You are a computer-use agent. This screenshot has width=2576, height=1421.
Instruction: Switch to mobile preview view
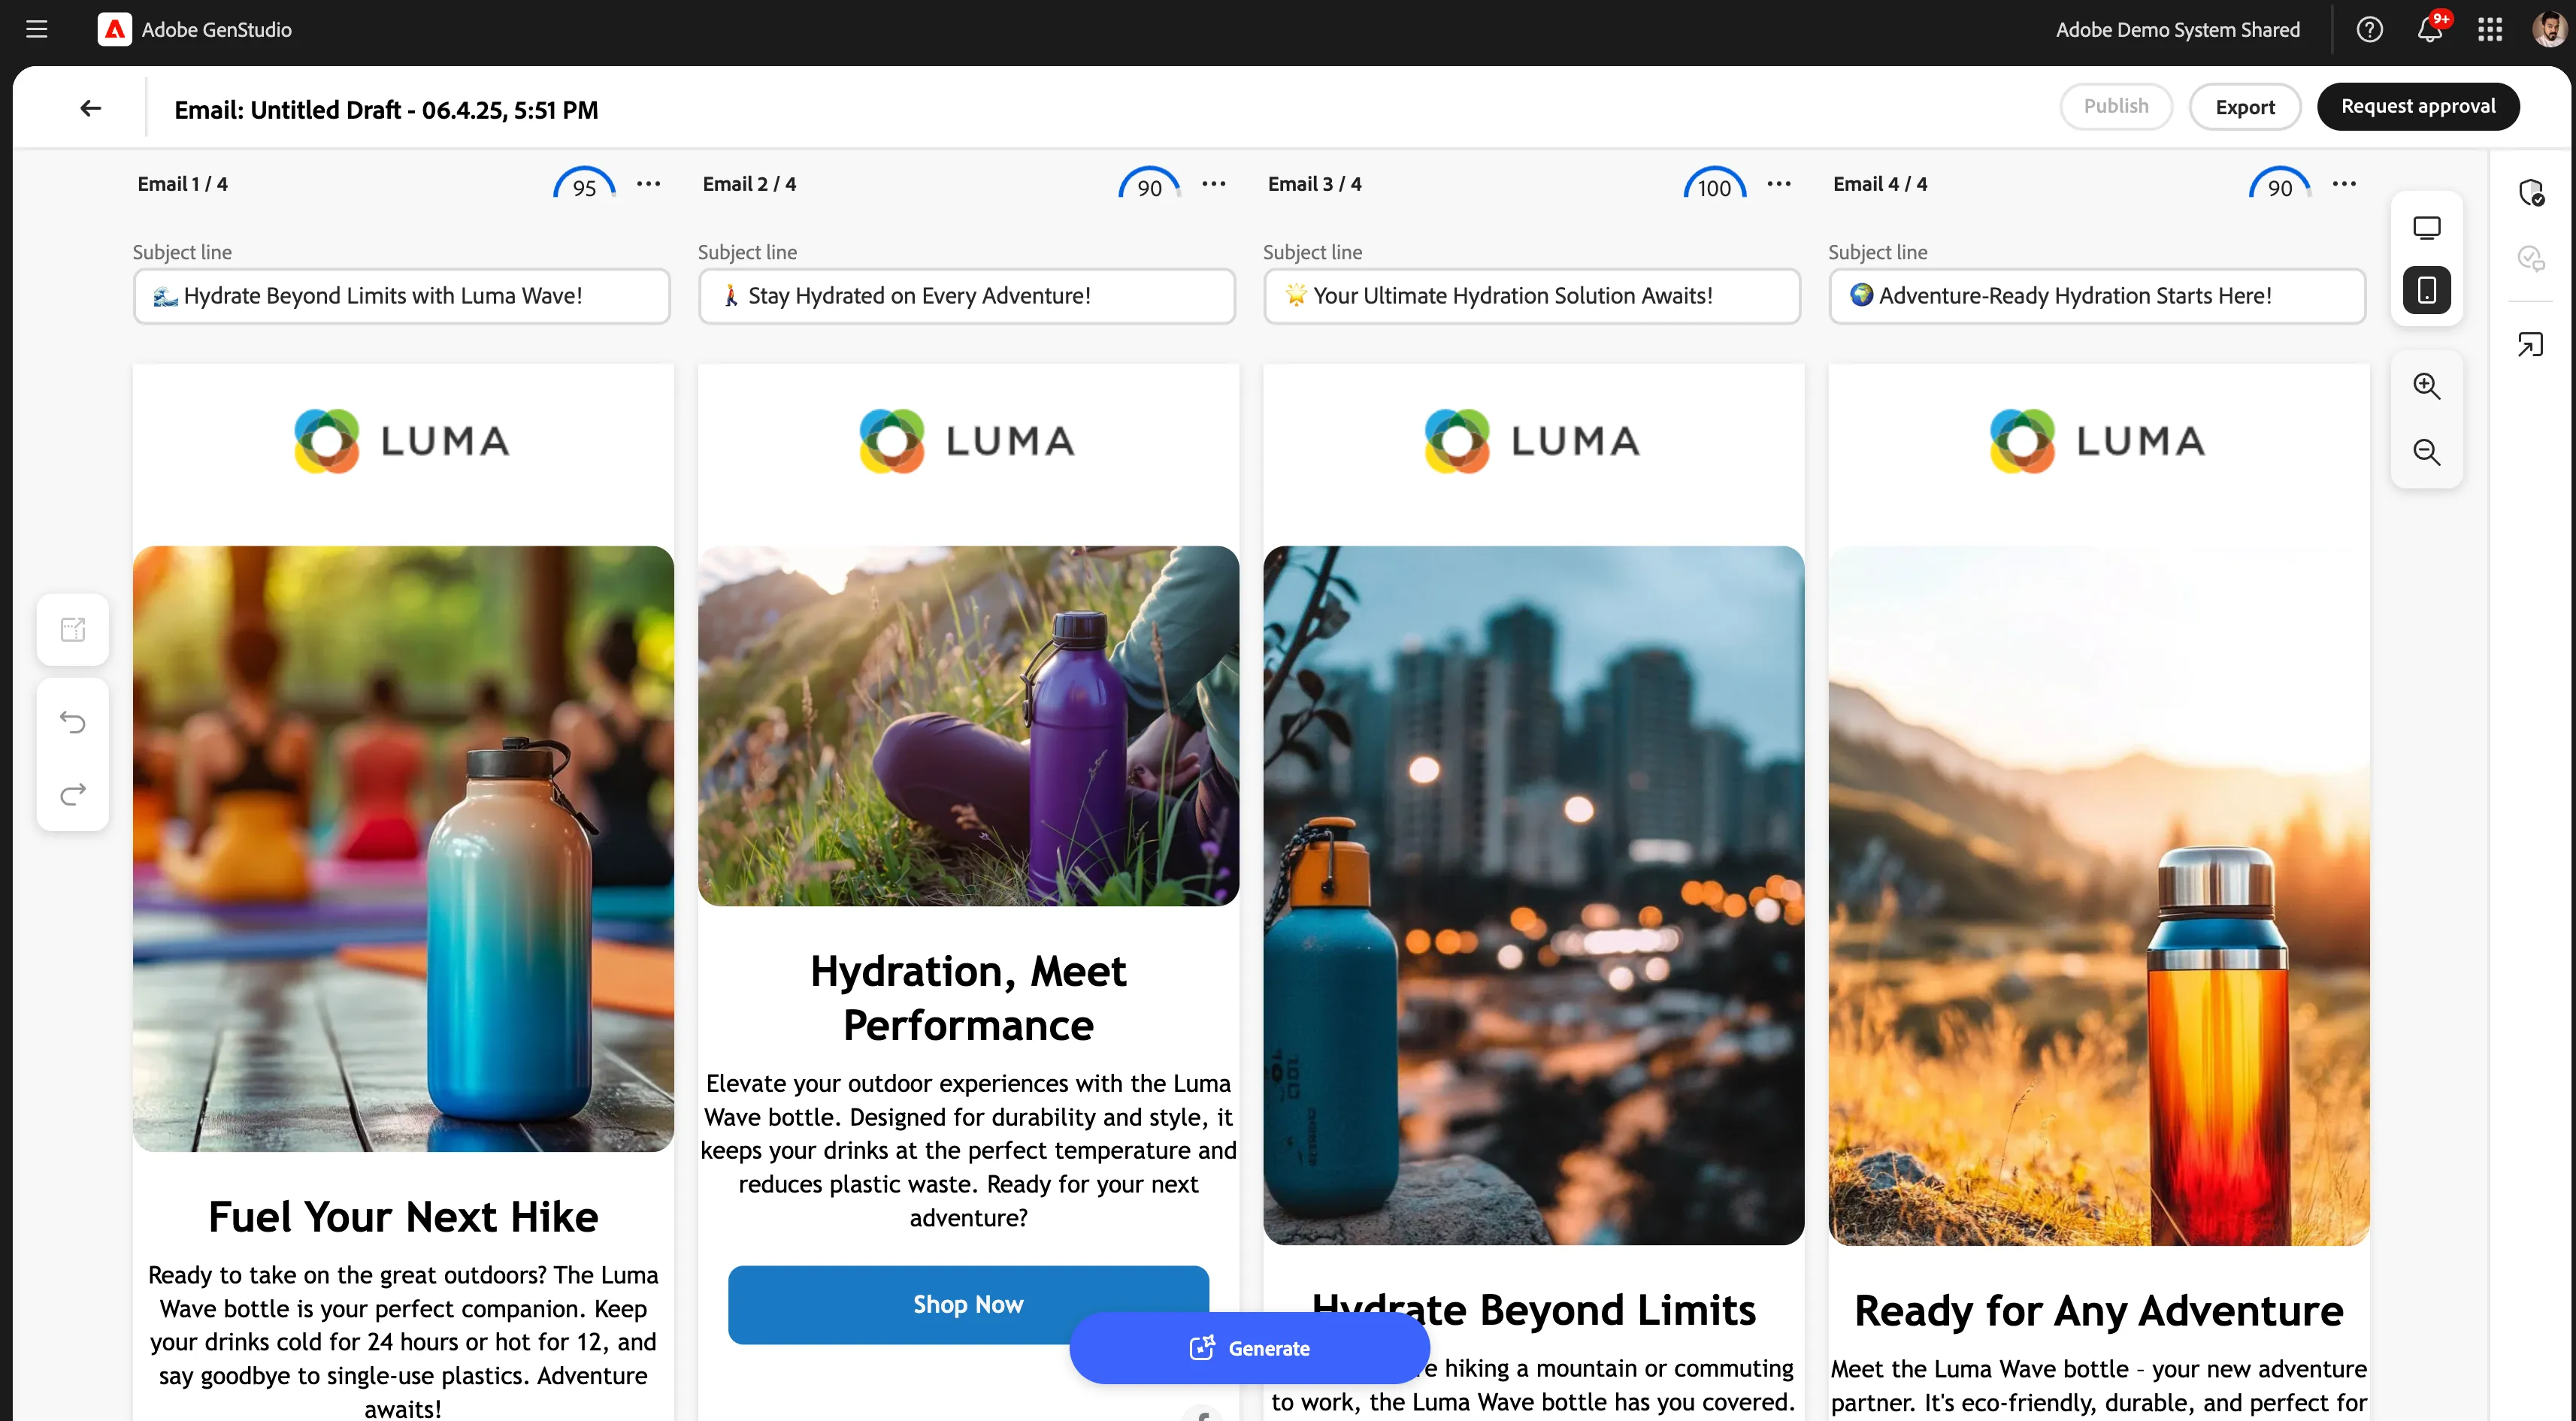[x=2426, y=290]
